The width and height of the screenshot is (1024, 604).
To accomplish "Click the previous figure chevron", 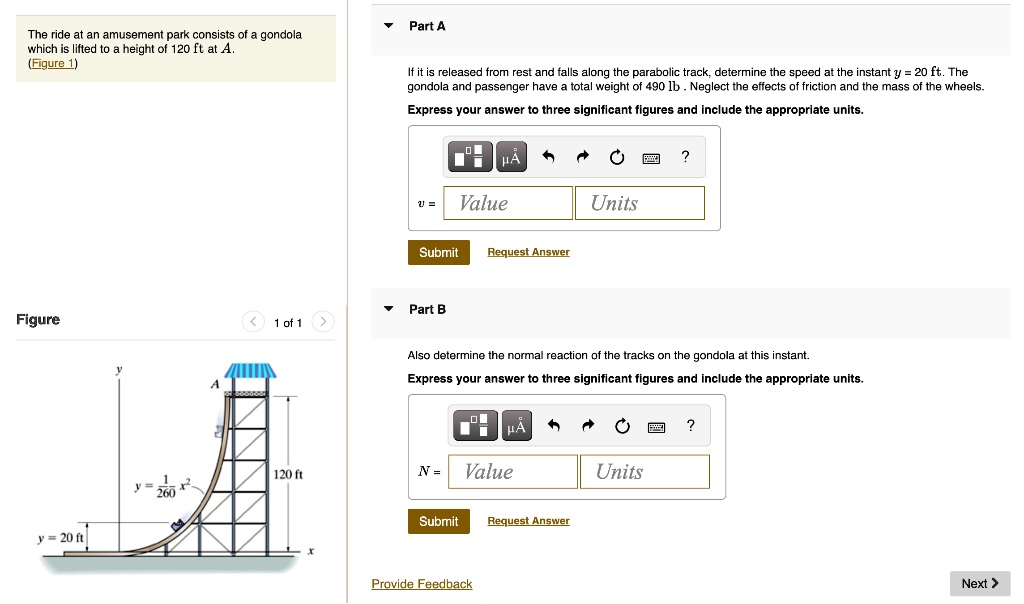I will [x=253, y=322].
